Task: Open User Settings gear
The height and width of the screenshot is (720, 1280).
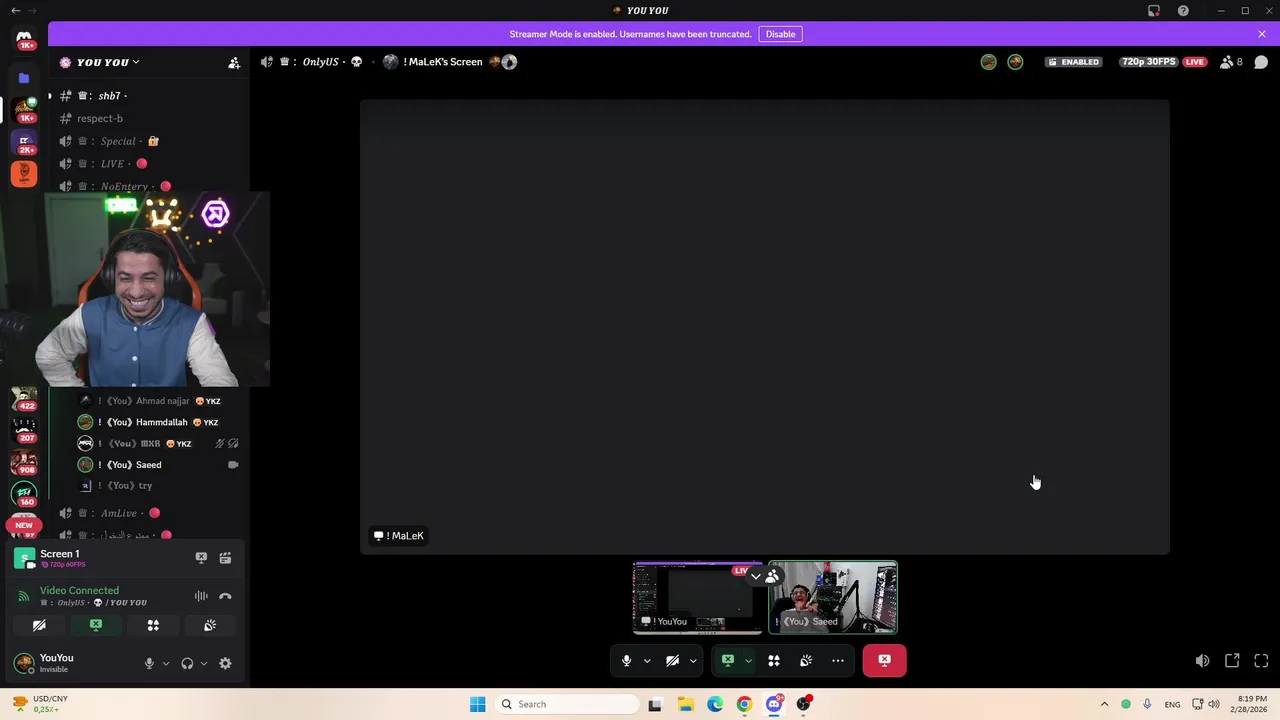Action: [225, 663]
